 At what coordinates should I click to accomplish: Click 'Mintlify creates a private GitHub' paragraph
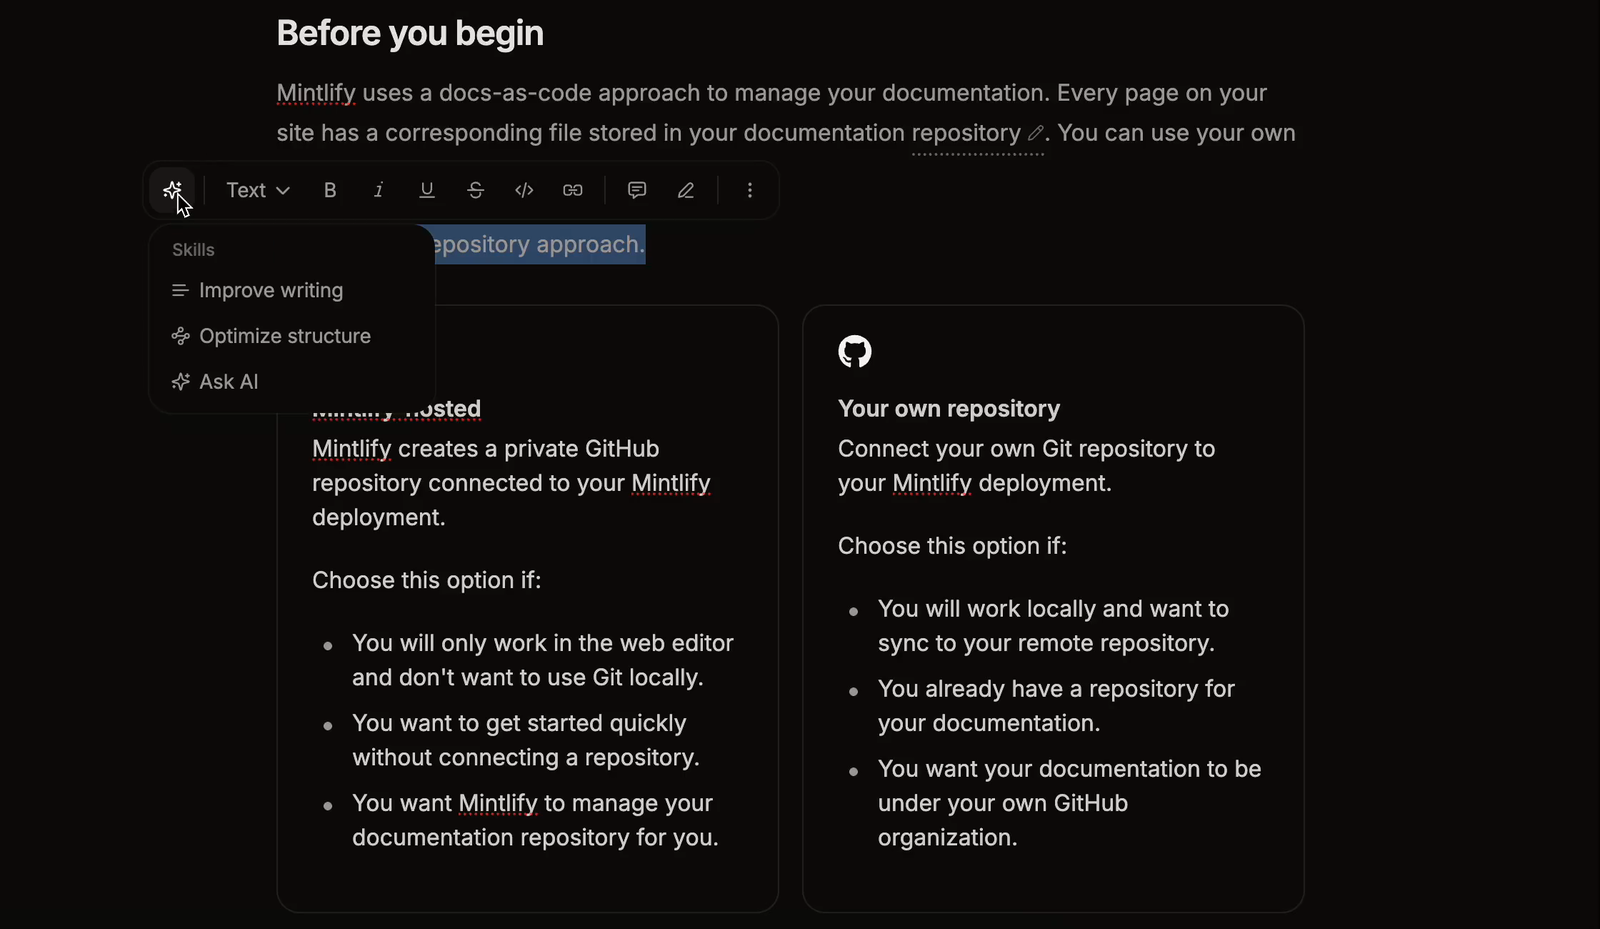pyautogui.click(x=511, y=483)
